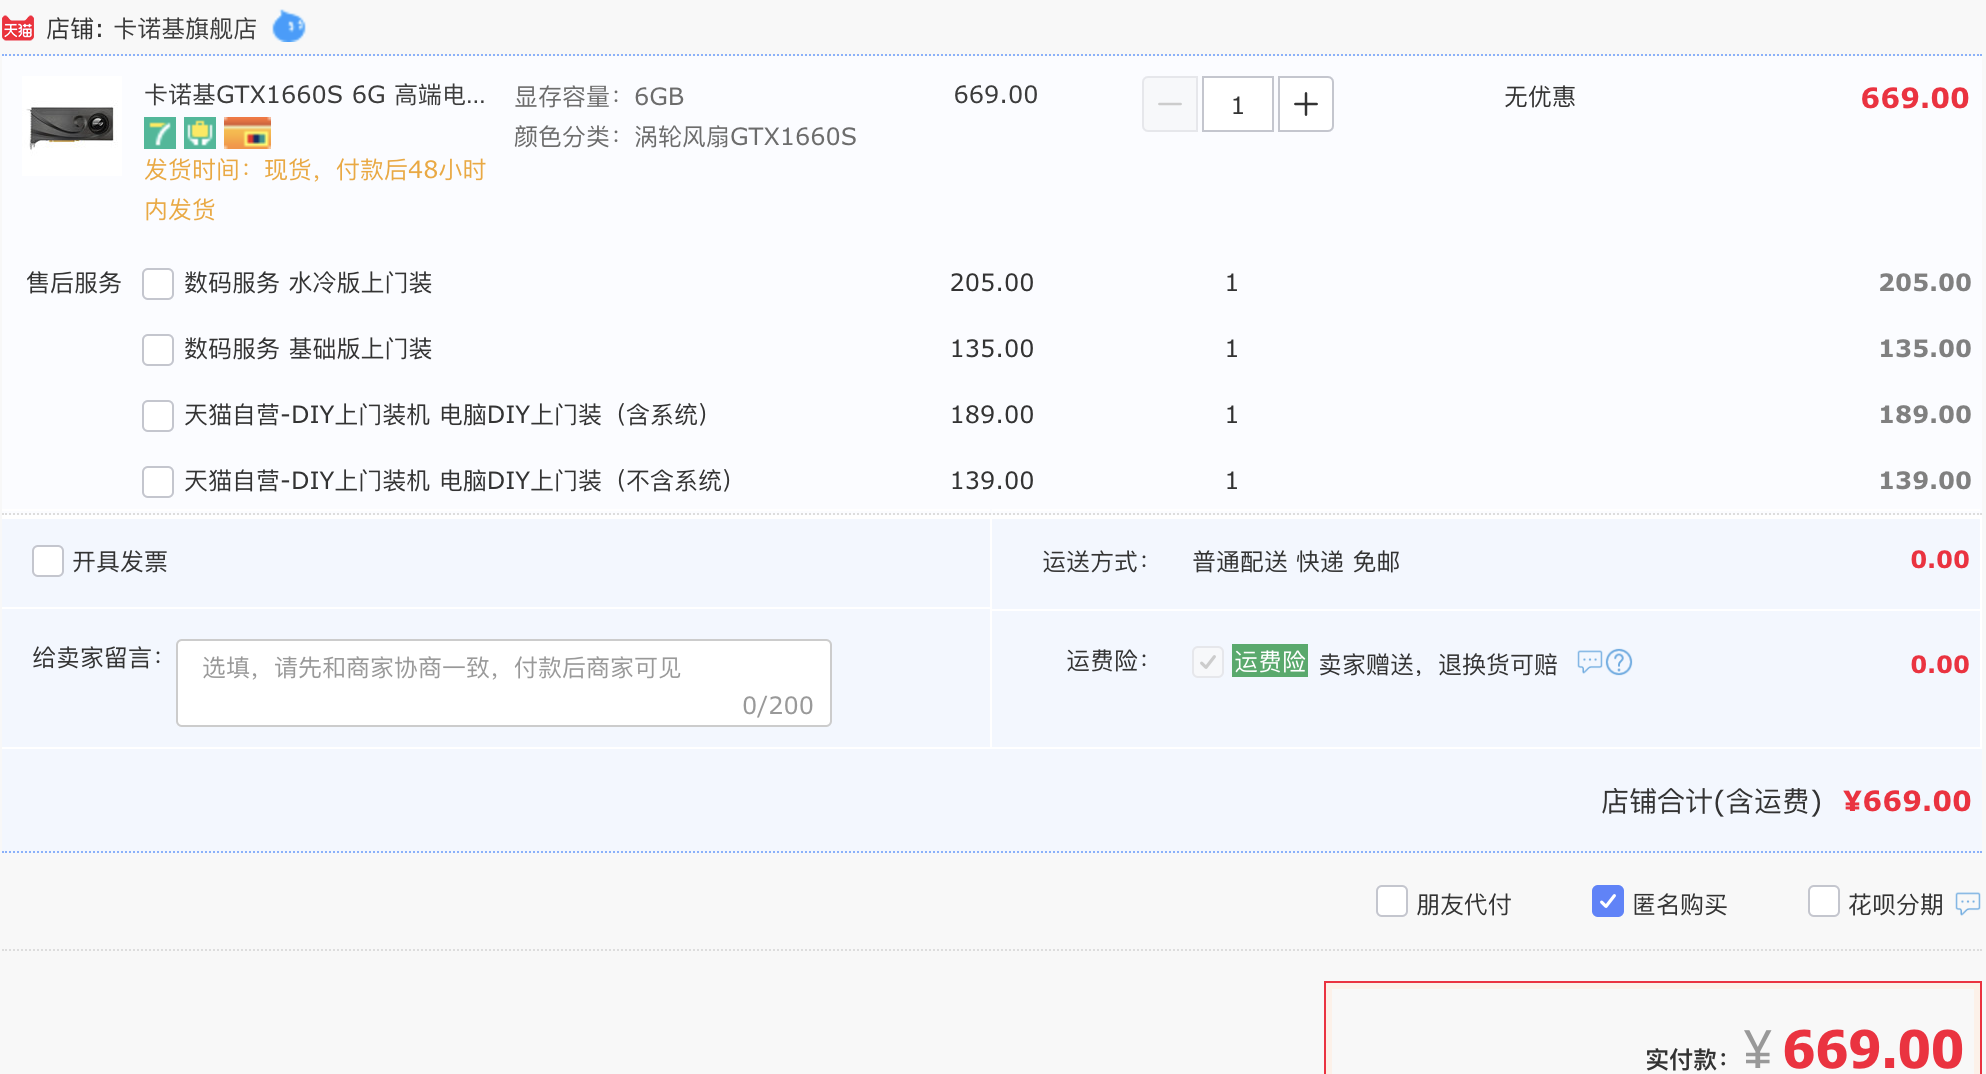Viewport: 1986px width, 1074px height.
Task: Click the chat bubble icon beside the shipping insurance text
Action: tap(1589, 662)
